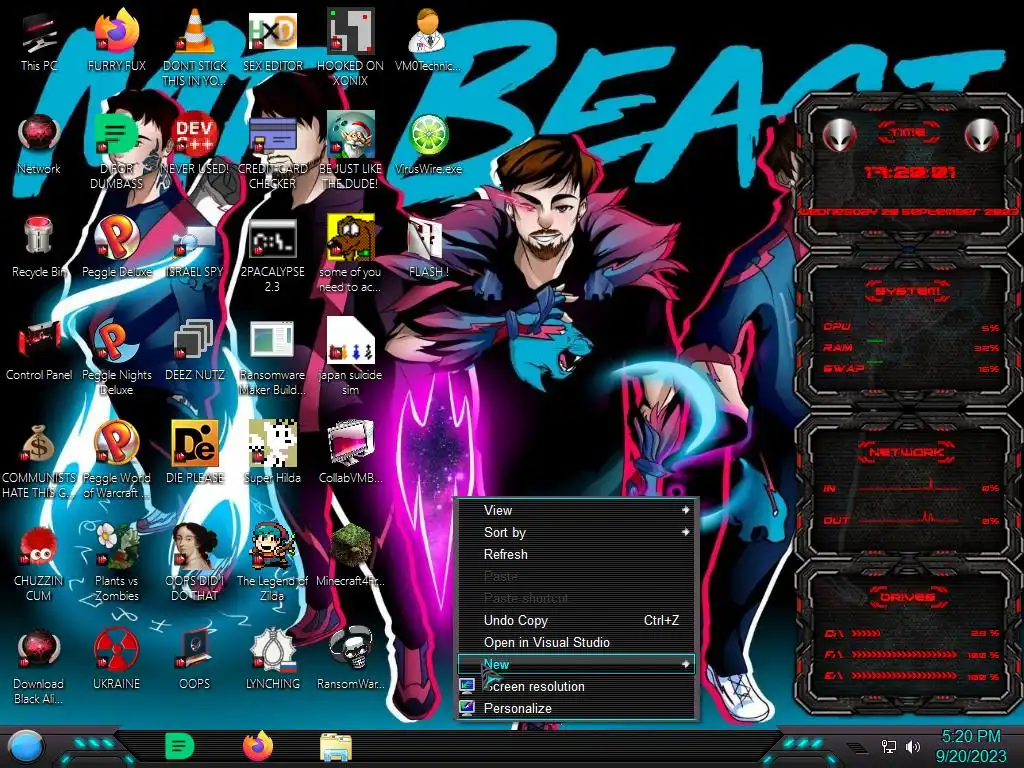Expand the Sort by submenu arrow

pyautogui.click(x=685, y=532)
